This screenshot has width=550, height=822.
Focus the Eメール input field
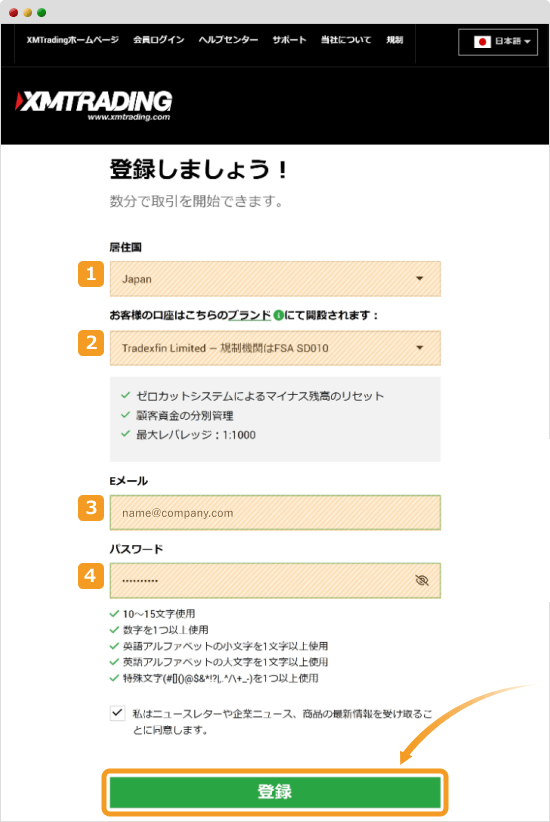275,513
